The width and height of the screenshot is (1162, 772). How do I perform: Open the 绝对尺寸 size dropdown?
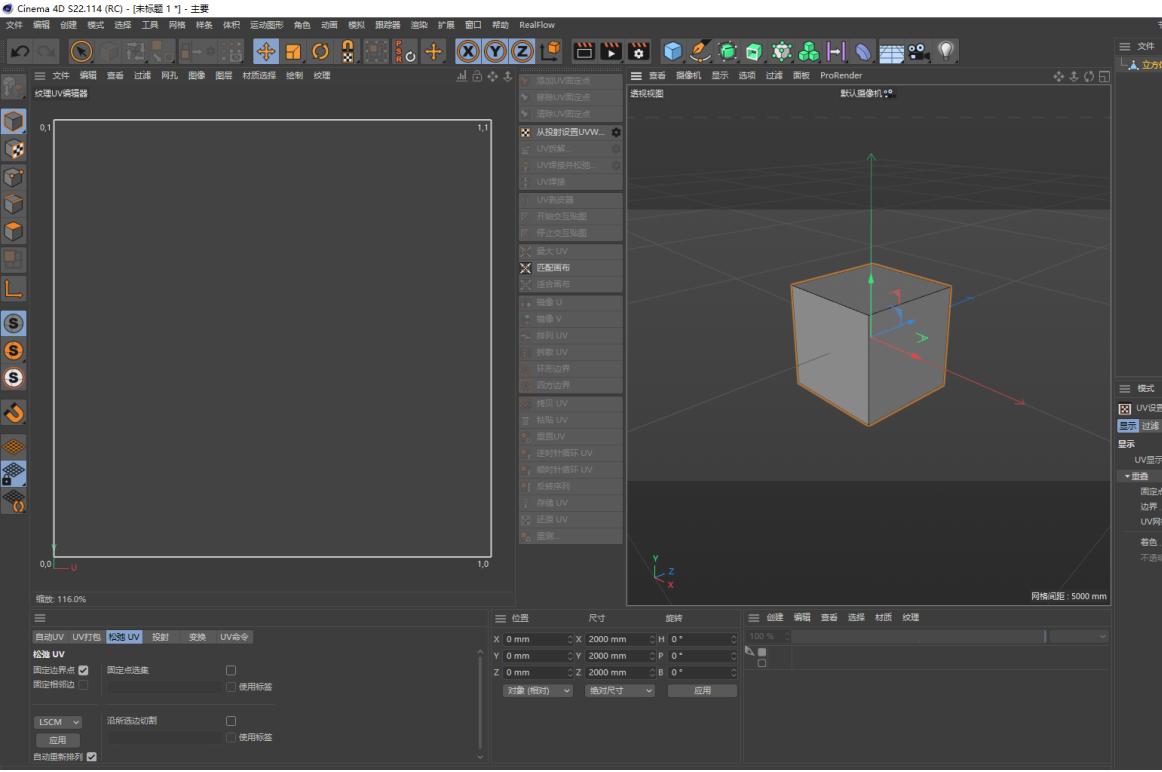(x=620, y=691)
